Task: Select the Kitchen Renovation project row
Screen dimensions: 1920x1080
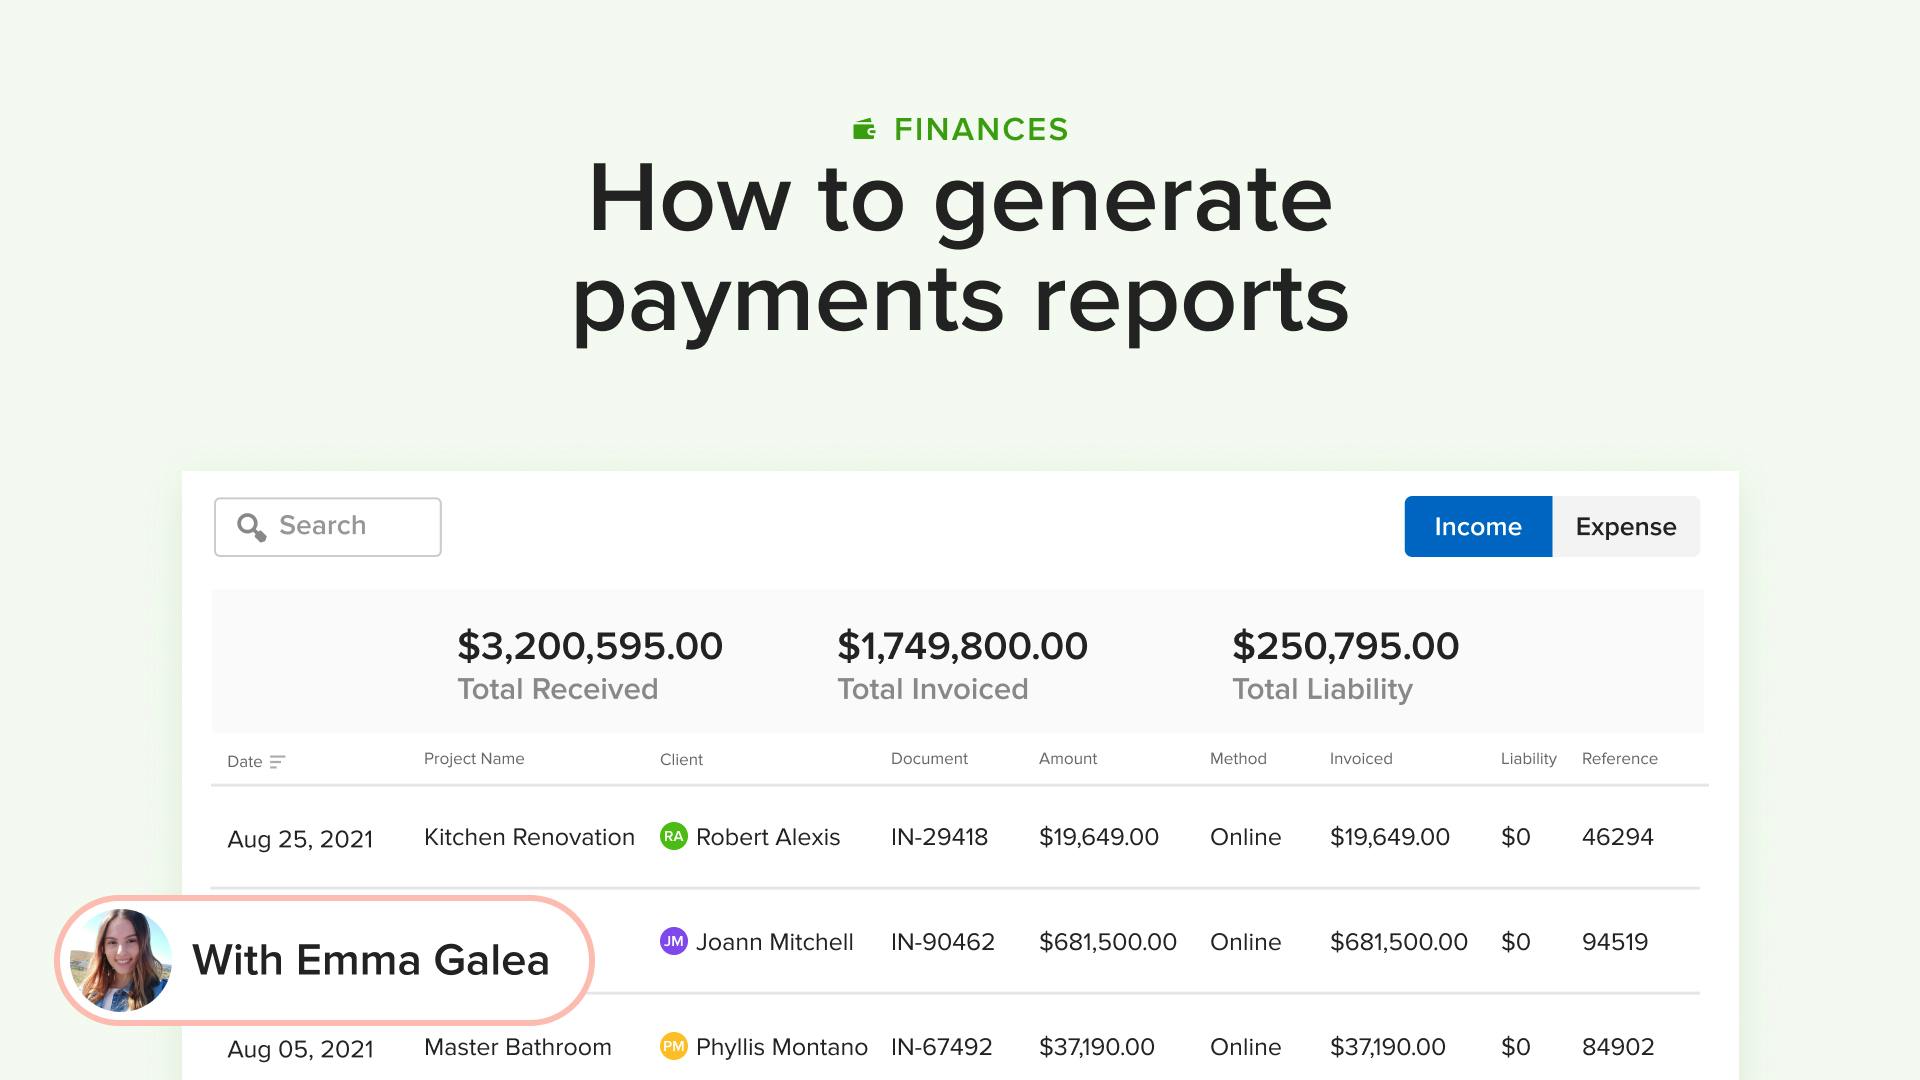Action: pos(529,837)
